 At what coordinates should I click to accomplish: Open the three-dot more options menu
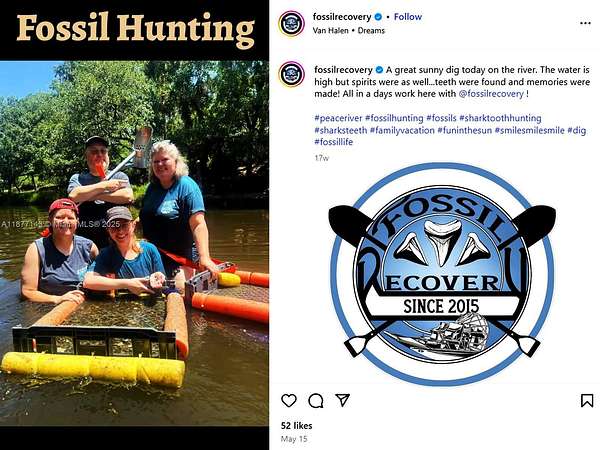(x=585, y=23)
